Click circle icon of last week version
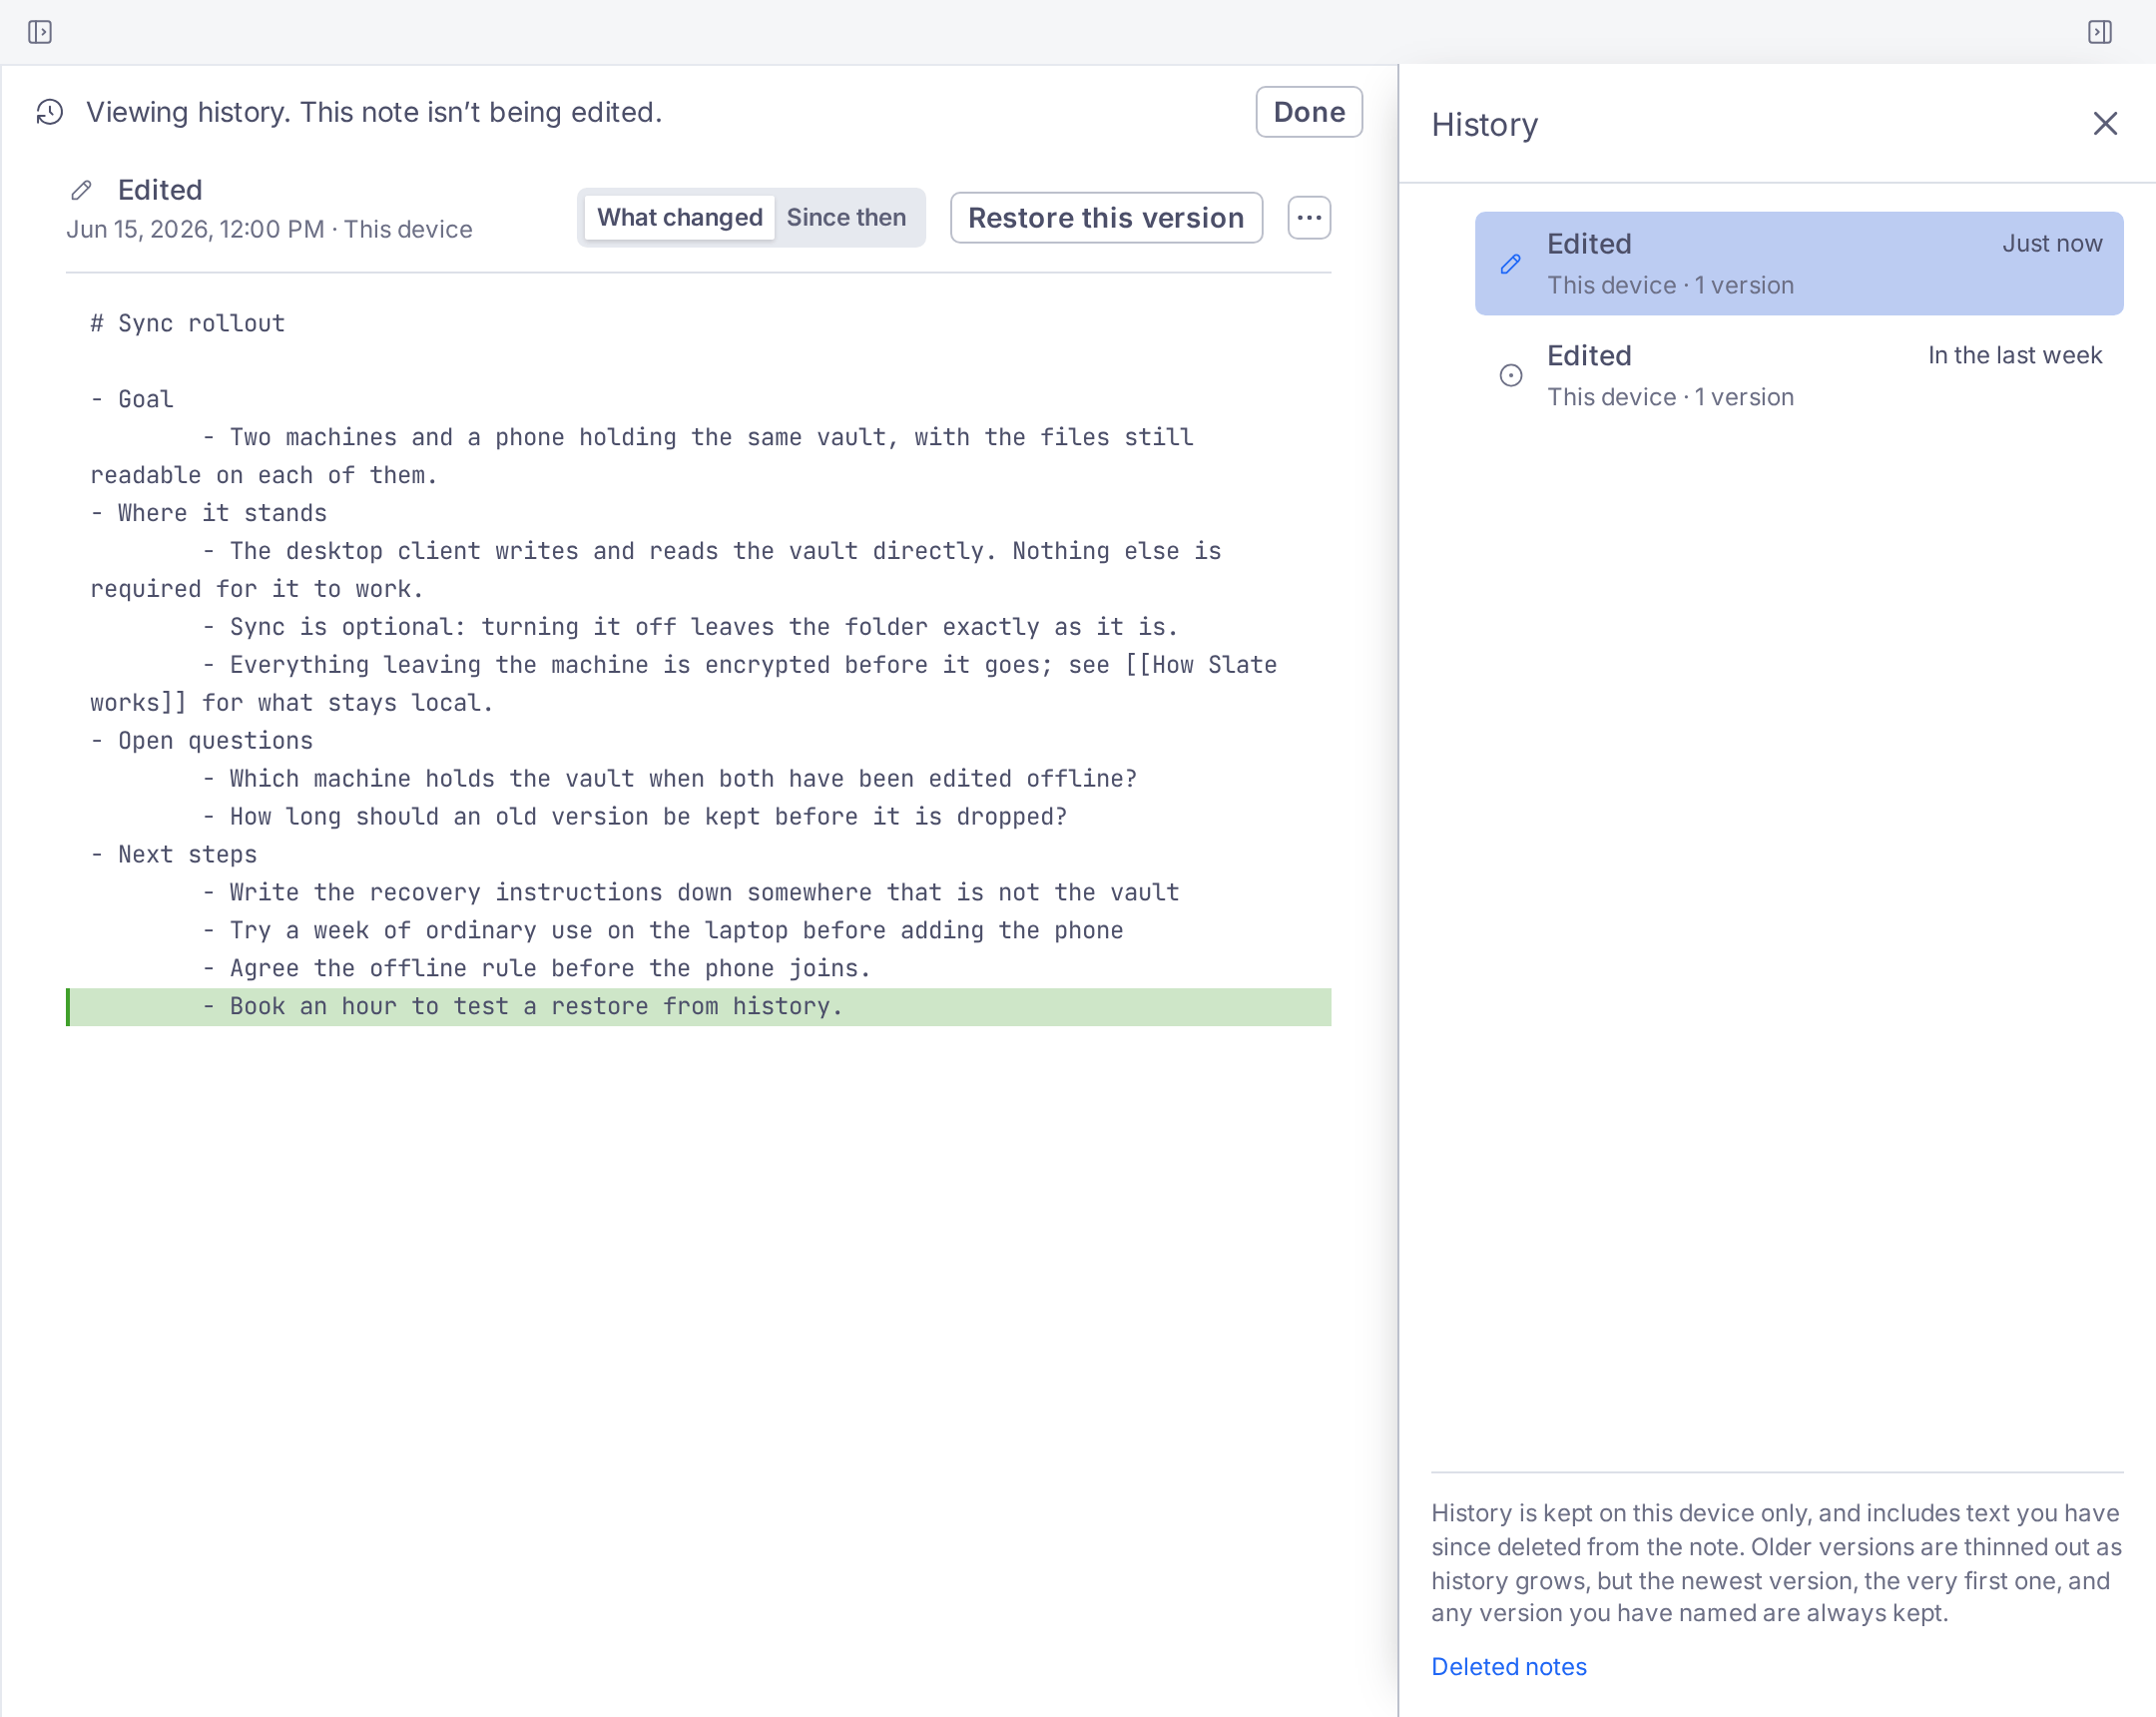 1511,375
